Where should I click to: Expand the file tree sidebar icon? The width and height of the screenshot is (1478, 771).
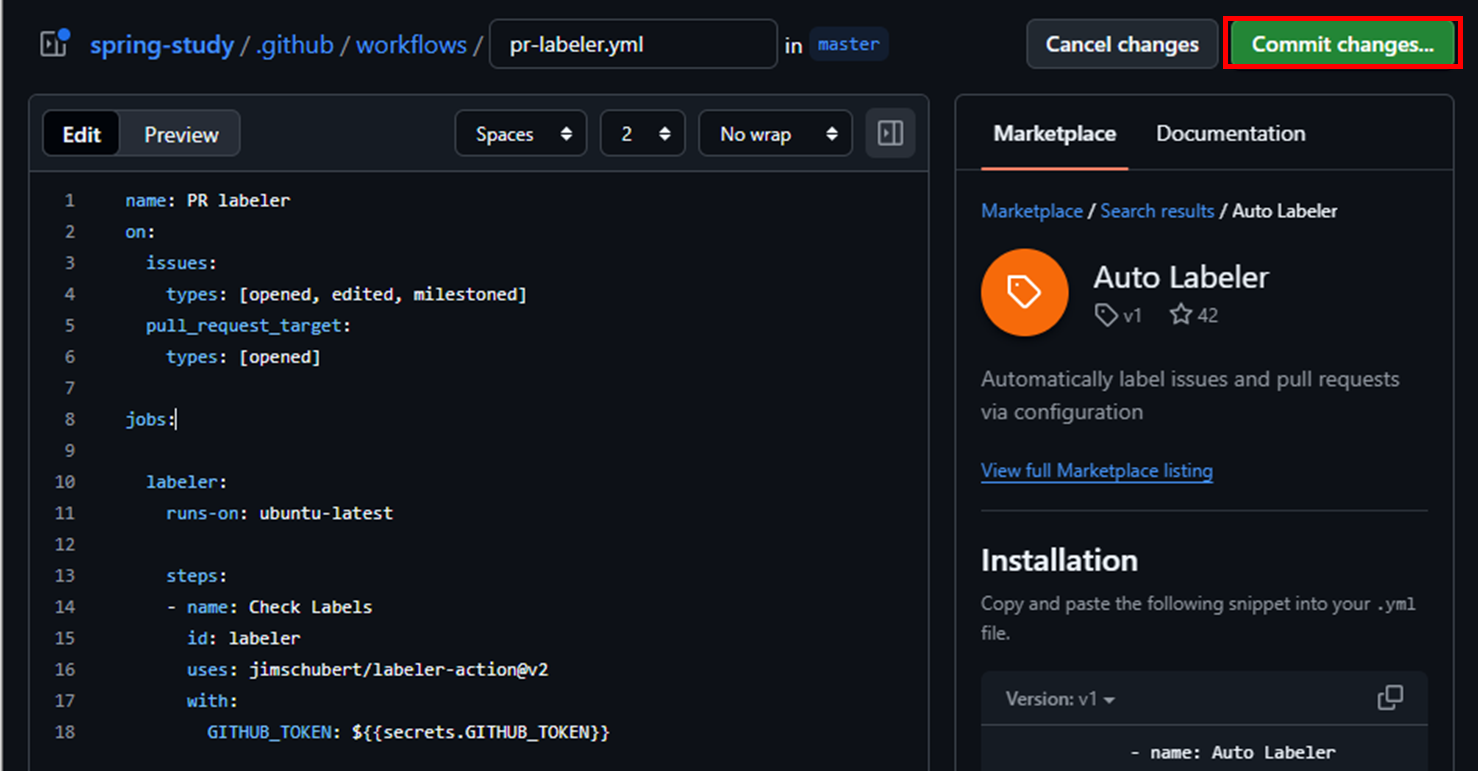54,44
